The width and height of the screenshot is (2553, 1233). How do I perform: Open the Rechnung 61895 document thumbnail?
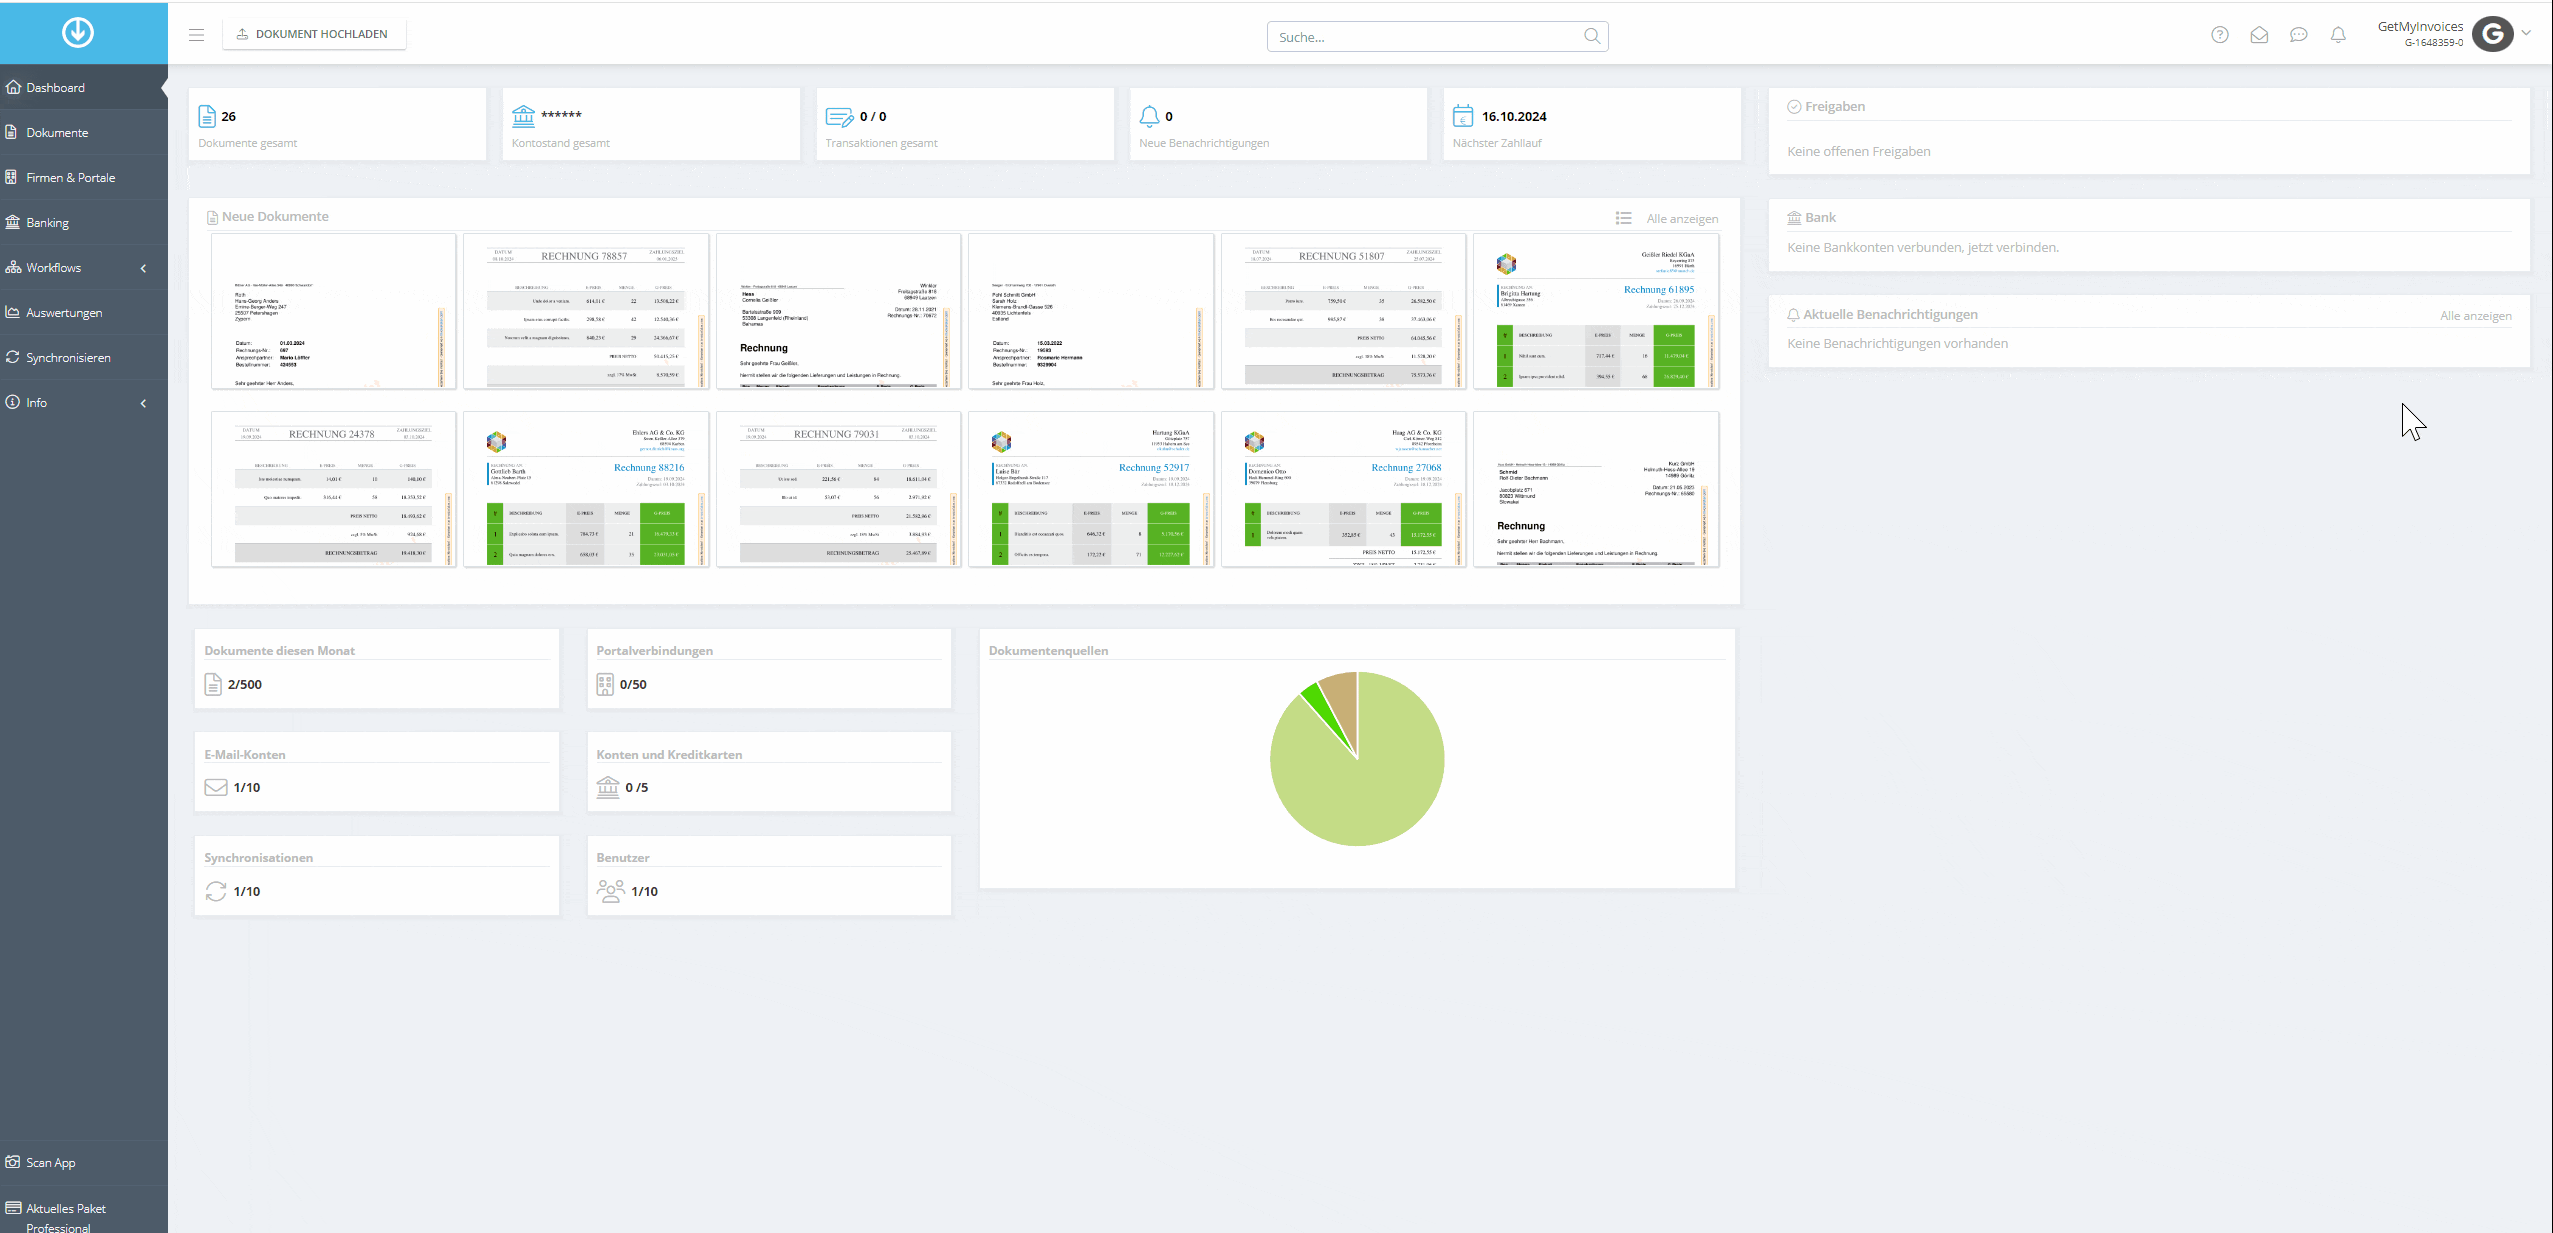click(x=1596, y=311)
